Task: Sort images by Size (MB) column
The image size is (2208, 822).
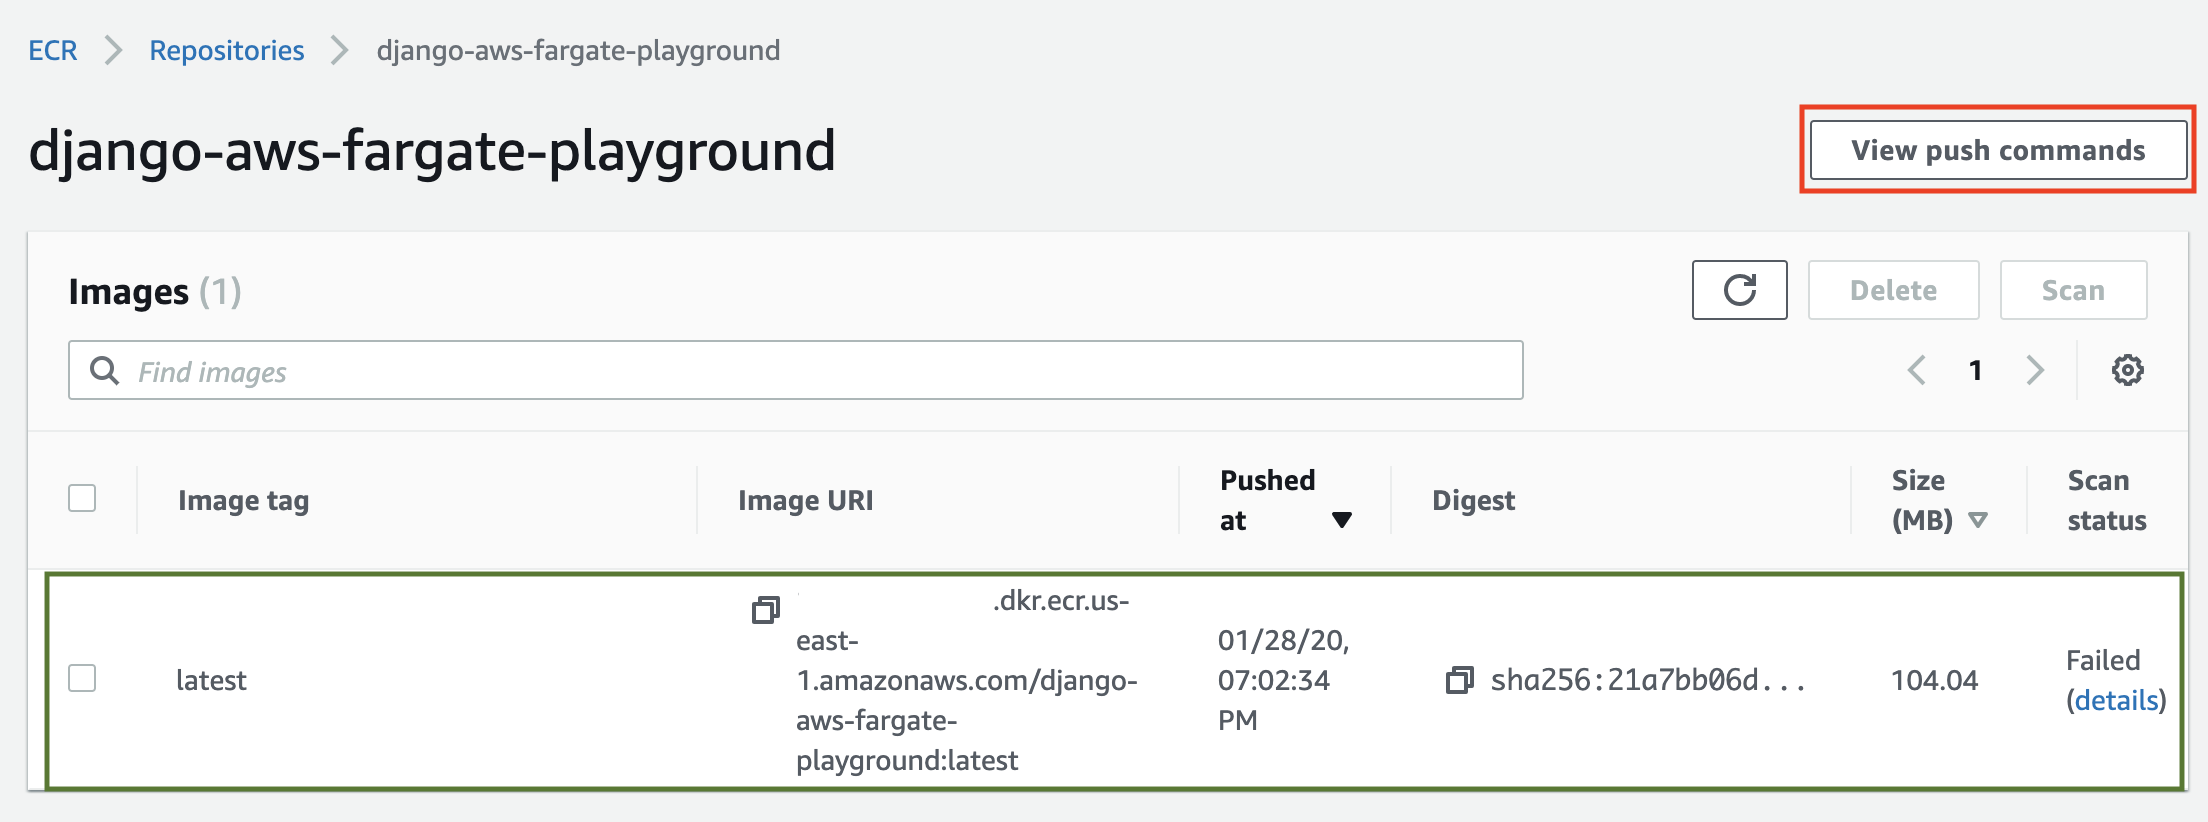Action: click(1939, 500)
